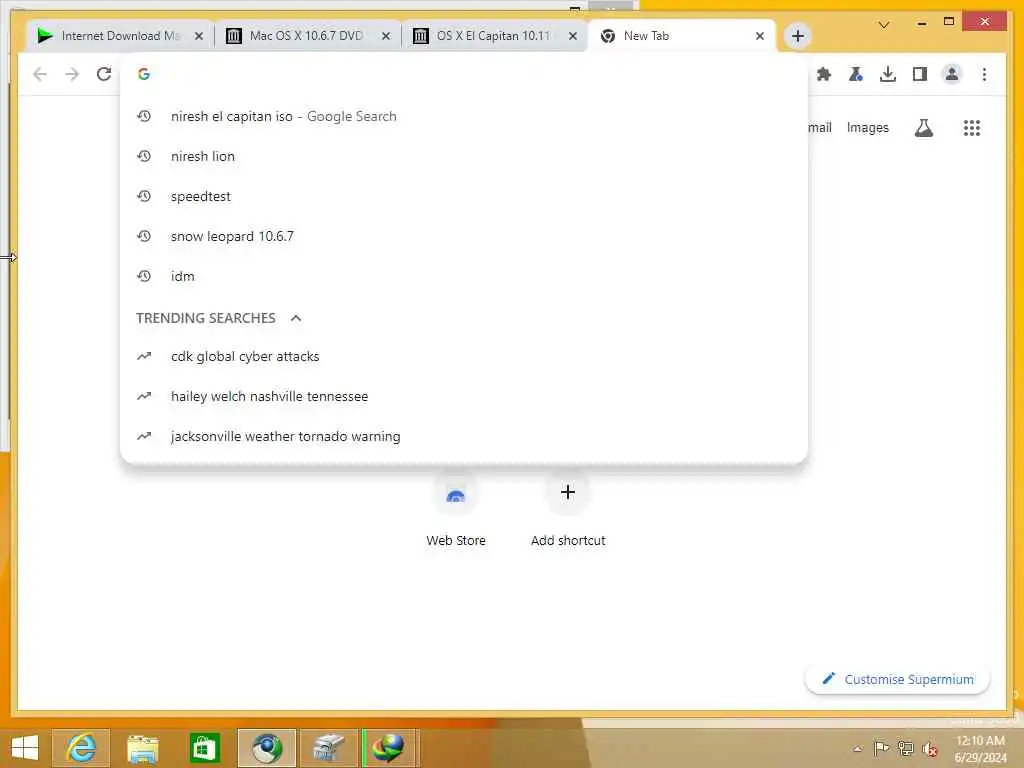Select trending 'cdk global cyber attacks'

(x=464, y=356)
